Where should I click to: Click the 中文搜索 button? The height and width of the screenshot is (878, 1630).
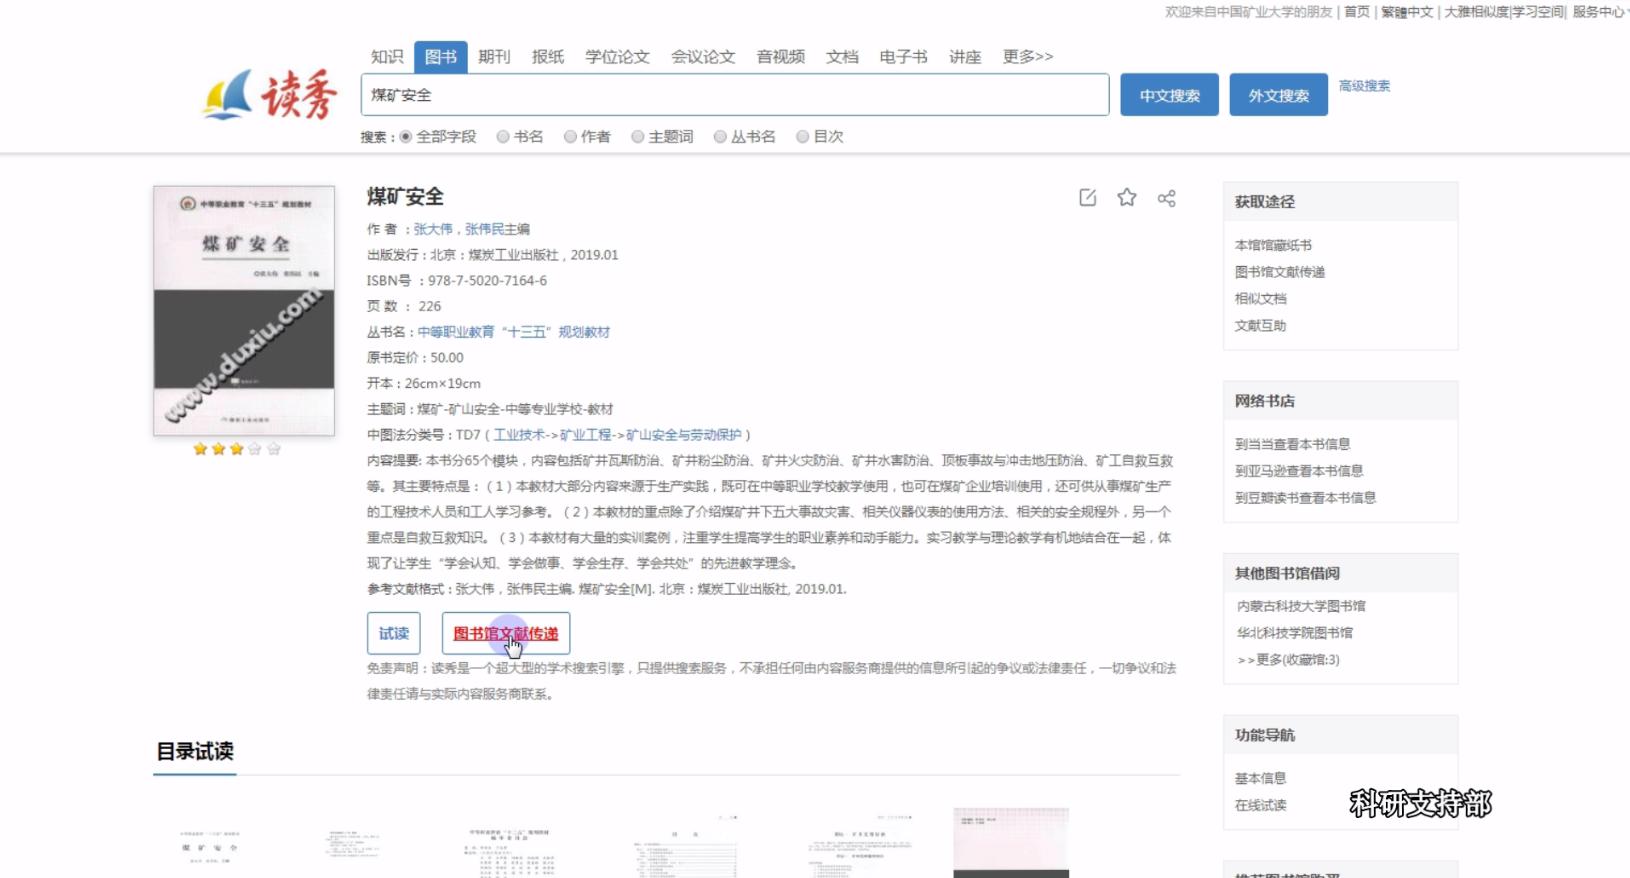[x=1169, y=95]
